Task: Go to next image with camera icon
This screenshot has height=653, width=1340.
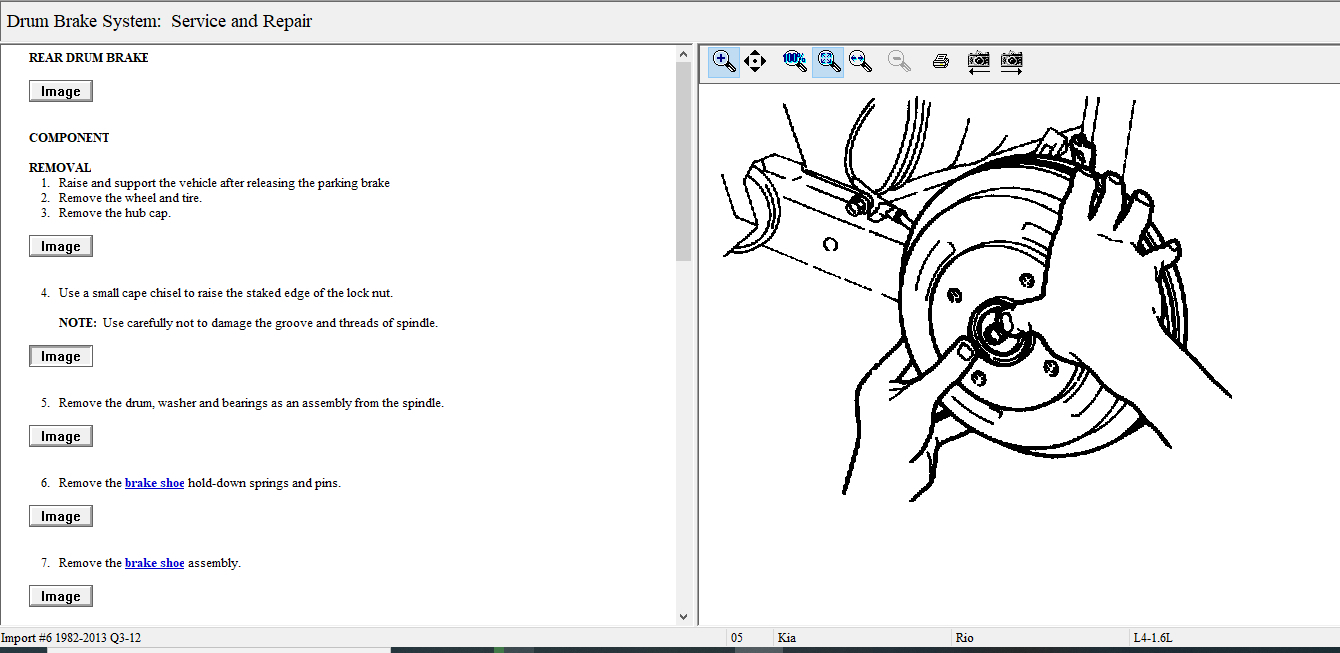Action: point(1012,61)
